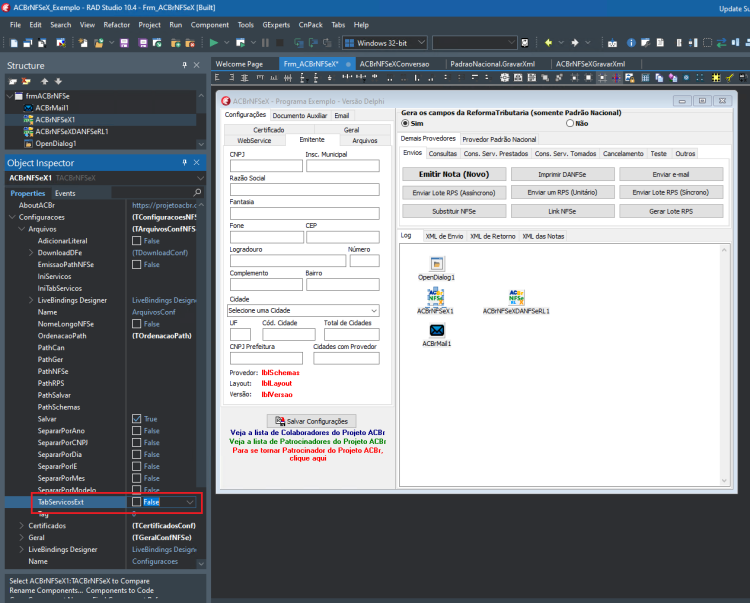Click the green Run button in the toolbar
Screen dimensions: 750x603
pyautogui.click(x=214, y=43)
